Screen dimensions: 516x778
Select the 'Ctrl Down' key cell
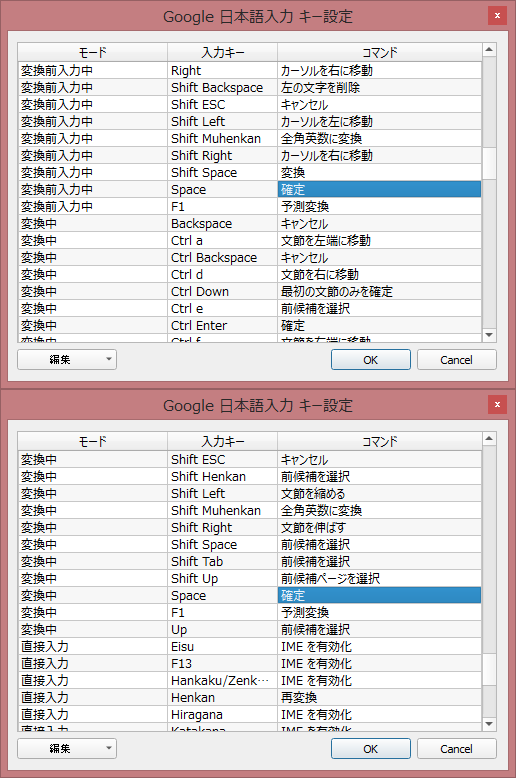coord(222,291)
